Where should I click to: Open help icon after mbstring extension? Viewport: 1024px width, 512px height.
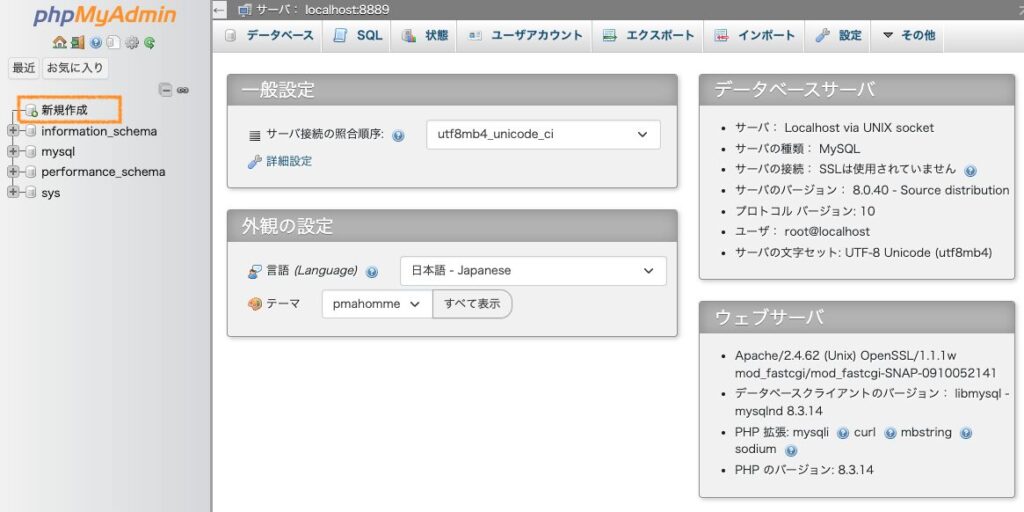(966, 433)
